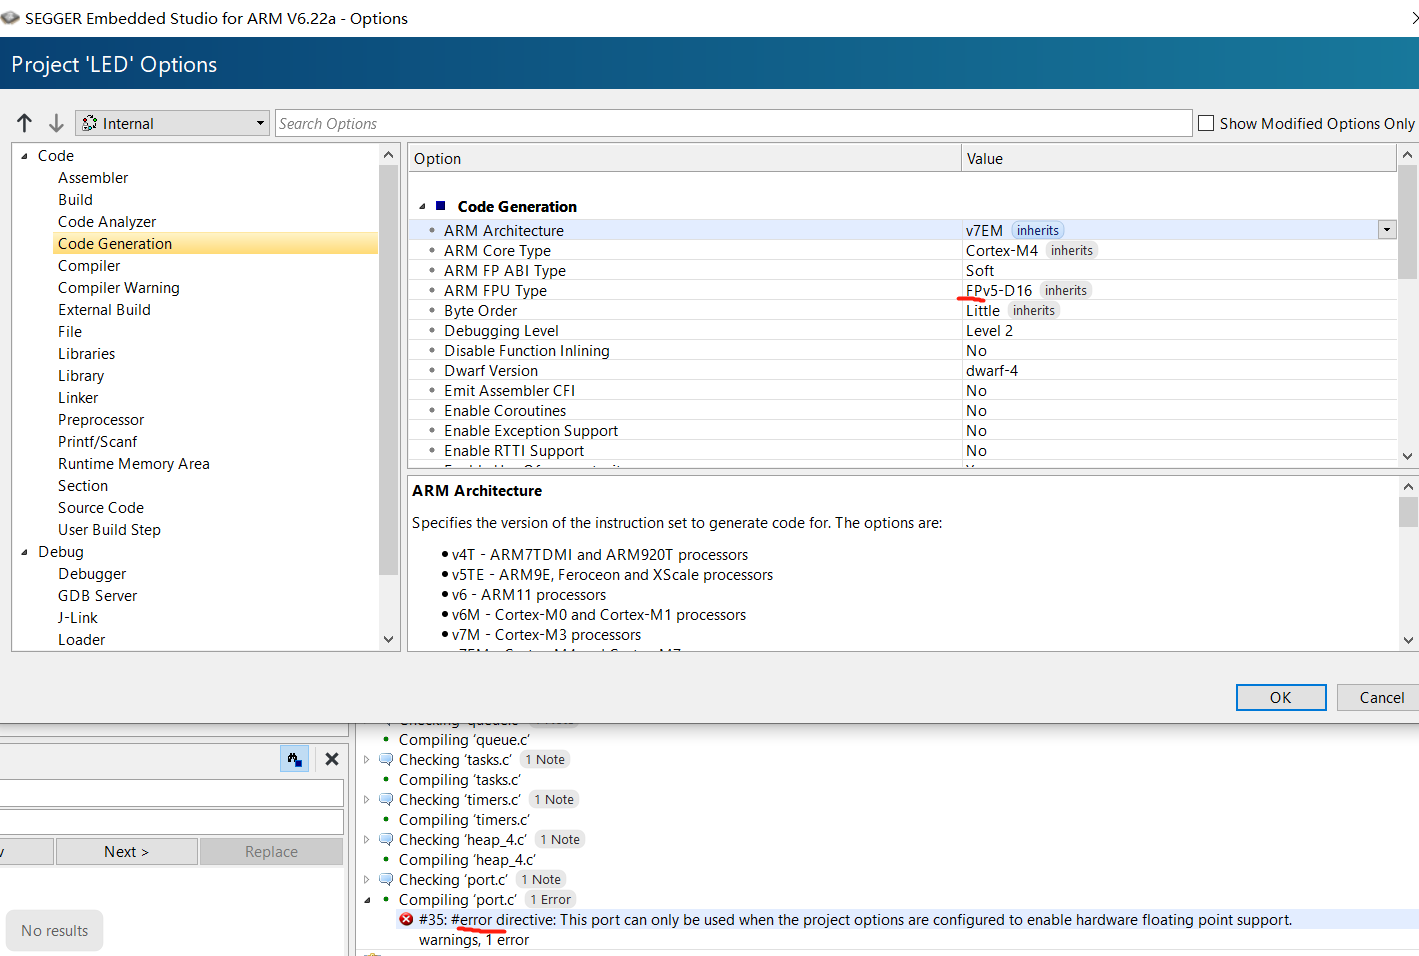Click the down arrow navigation icon
This screenshot has height=956, width=1419.
coord(56,123)
